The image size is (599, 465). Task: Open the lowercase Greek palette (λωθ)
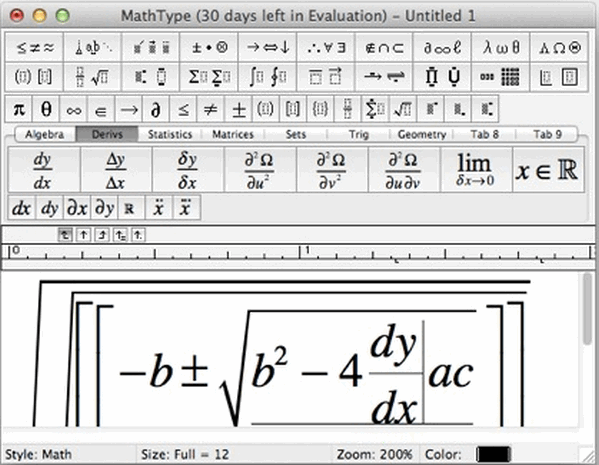500,47
